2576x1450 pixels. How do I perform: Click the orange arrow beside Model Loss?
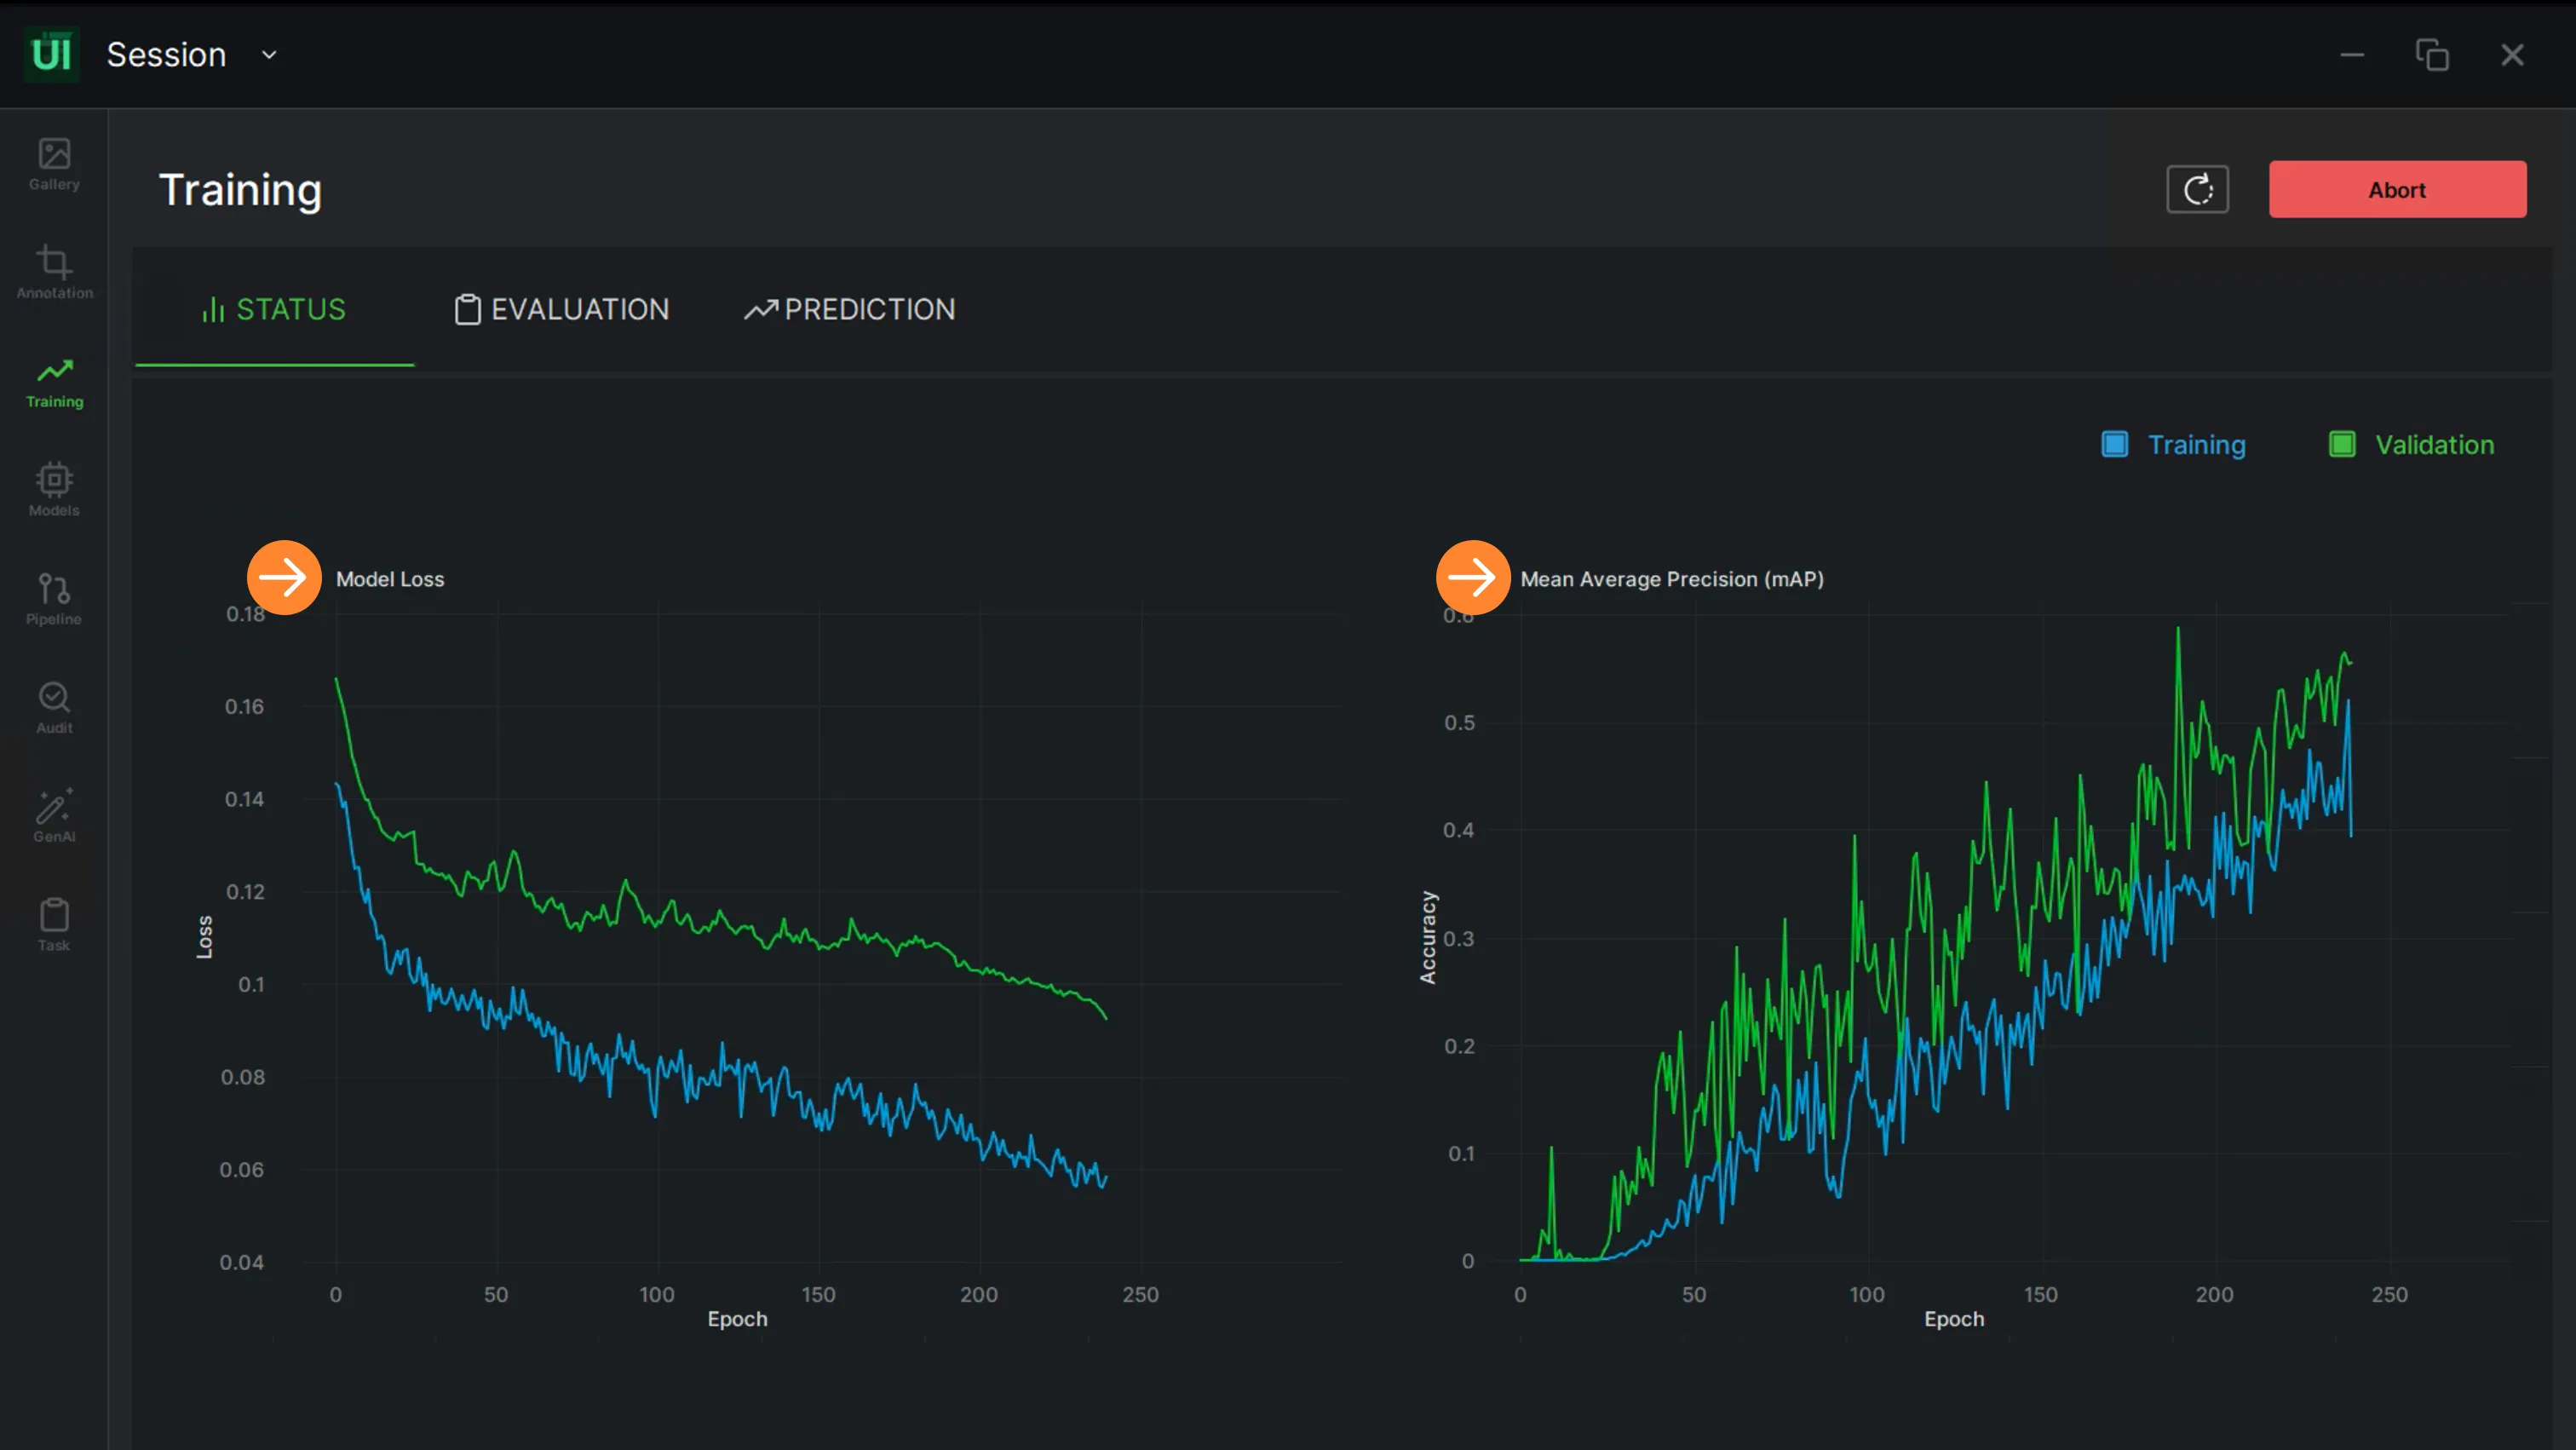click(284, 578)
